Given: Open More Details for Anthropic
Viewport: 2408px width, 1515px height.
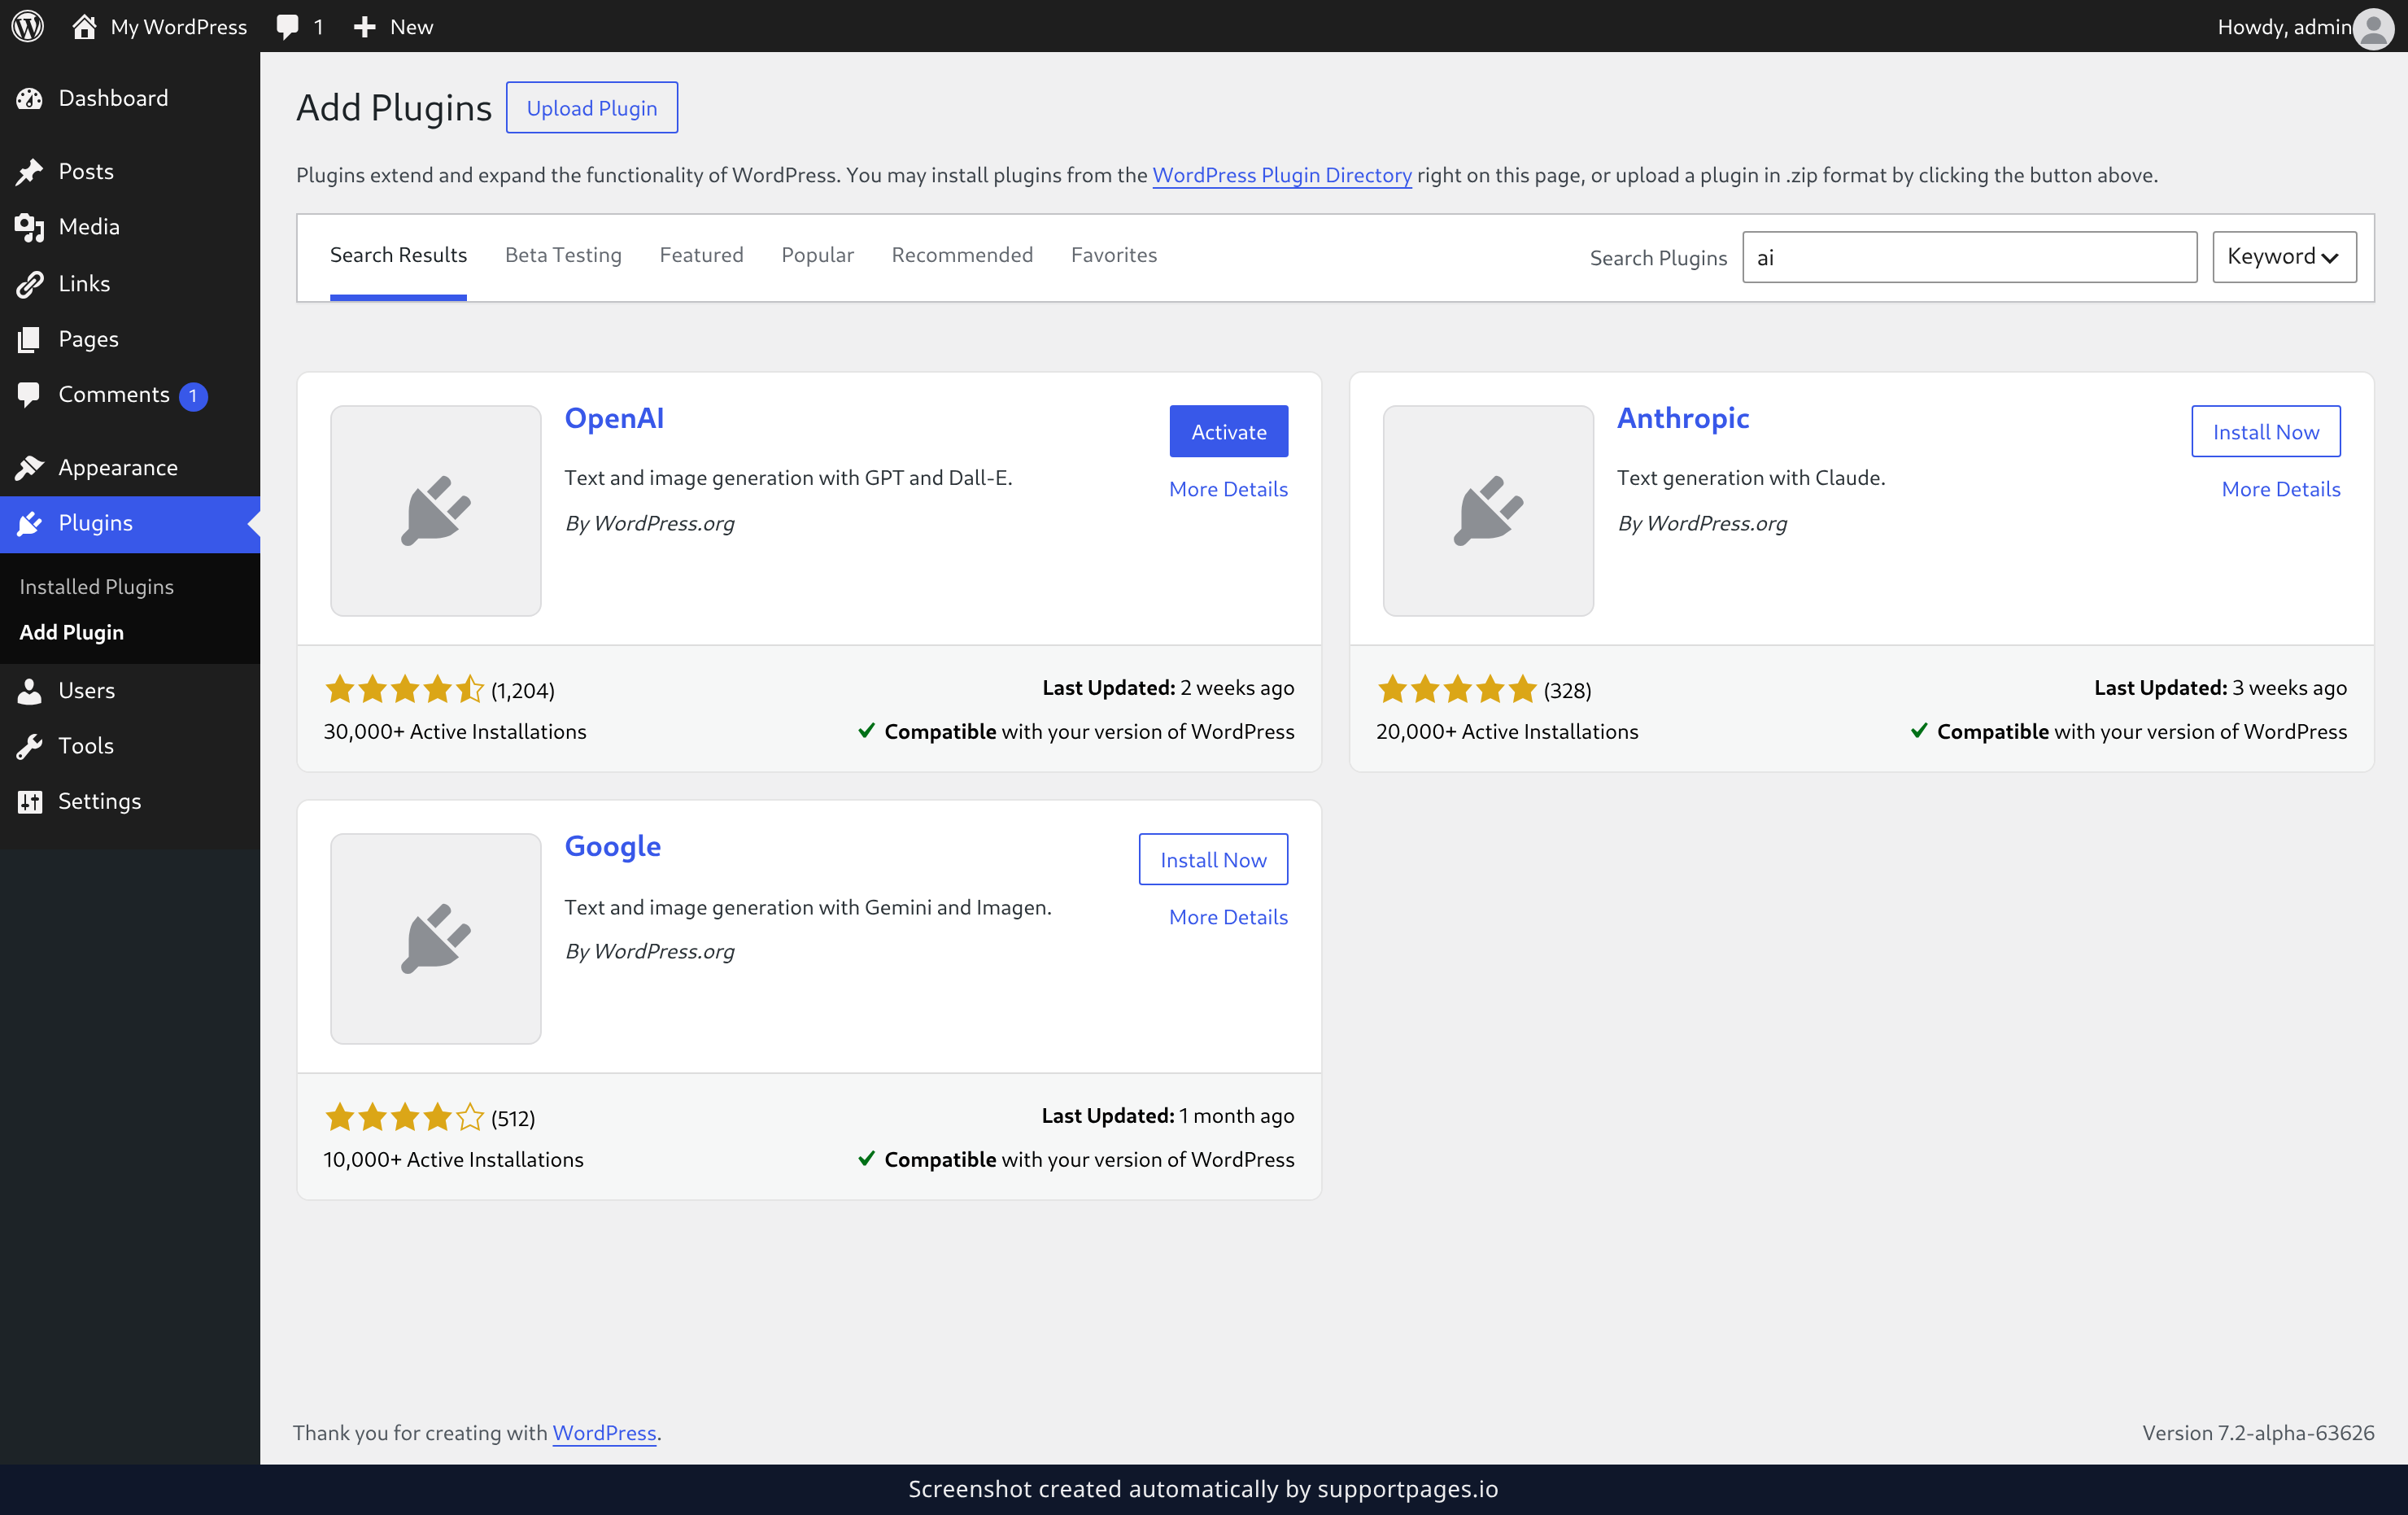Looking at the screenshot, I should coord(2280,489).
